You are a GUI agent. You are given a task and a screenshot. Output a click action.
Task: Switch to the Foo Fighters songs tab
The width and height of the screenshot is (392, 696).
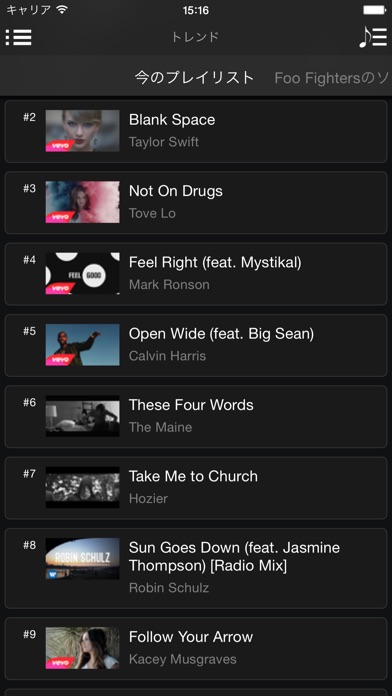tap(332, 78)
